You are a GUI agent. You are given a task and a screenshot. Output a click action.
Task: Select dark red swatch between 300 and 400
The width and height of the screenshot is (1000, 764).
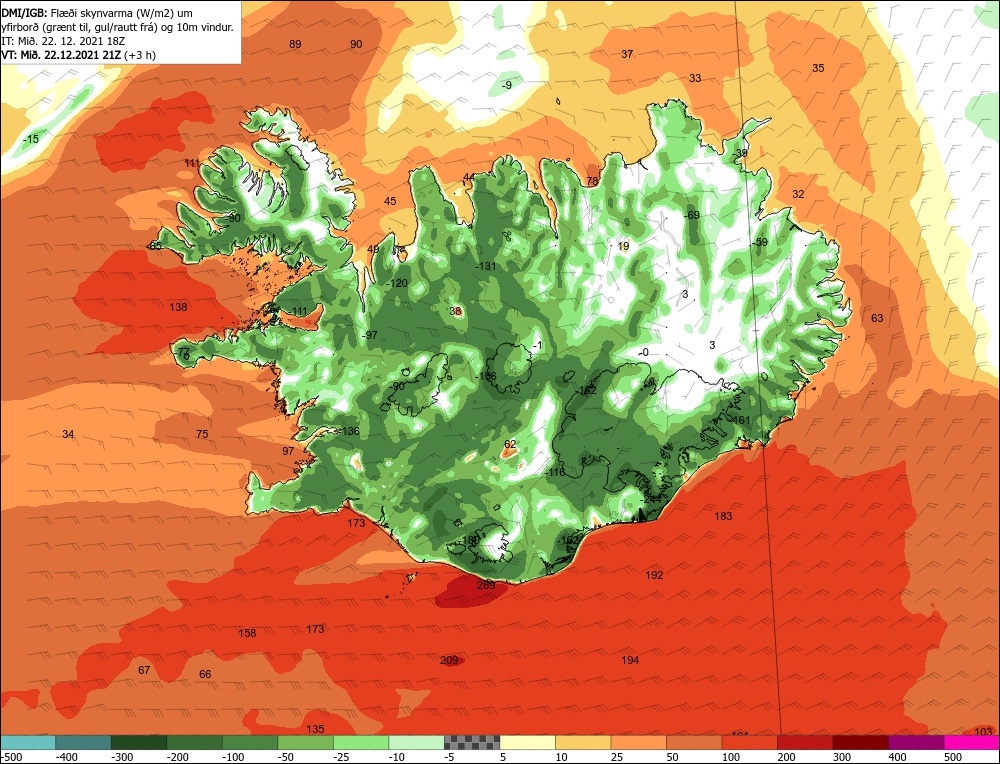(x=860, y=742)
